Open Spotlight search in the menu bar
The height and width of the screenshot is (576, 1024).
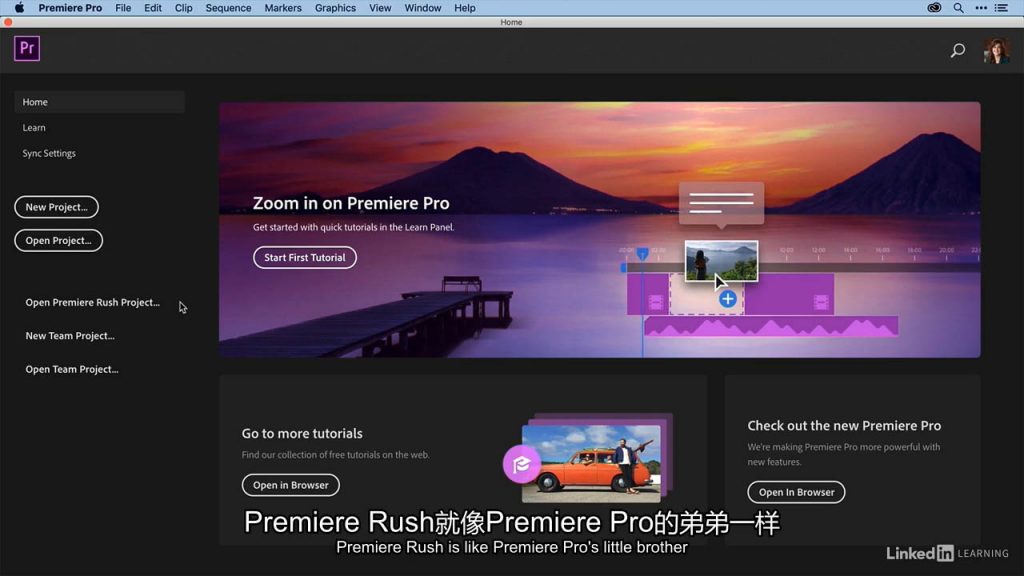(x=958, y=8)
